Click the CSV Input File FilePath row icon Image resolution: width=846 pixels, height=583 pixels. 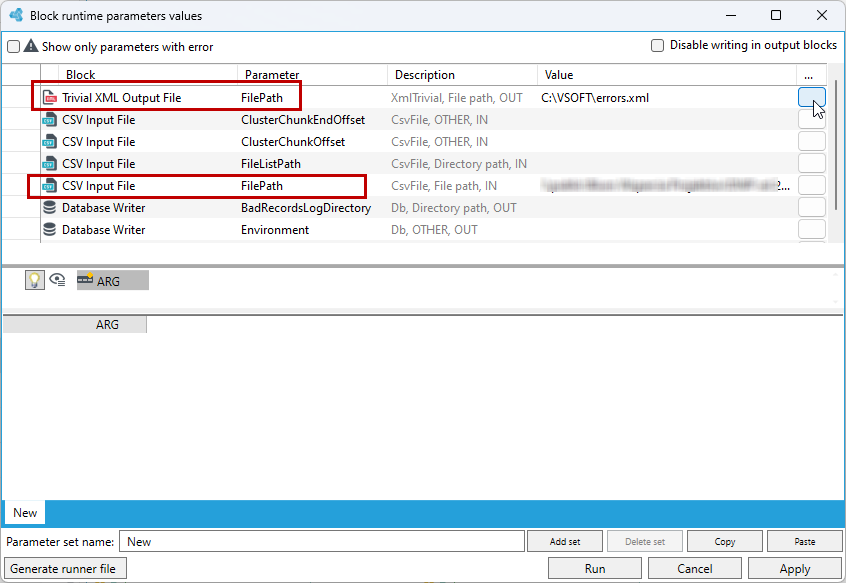(50, 186)
